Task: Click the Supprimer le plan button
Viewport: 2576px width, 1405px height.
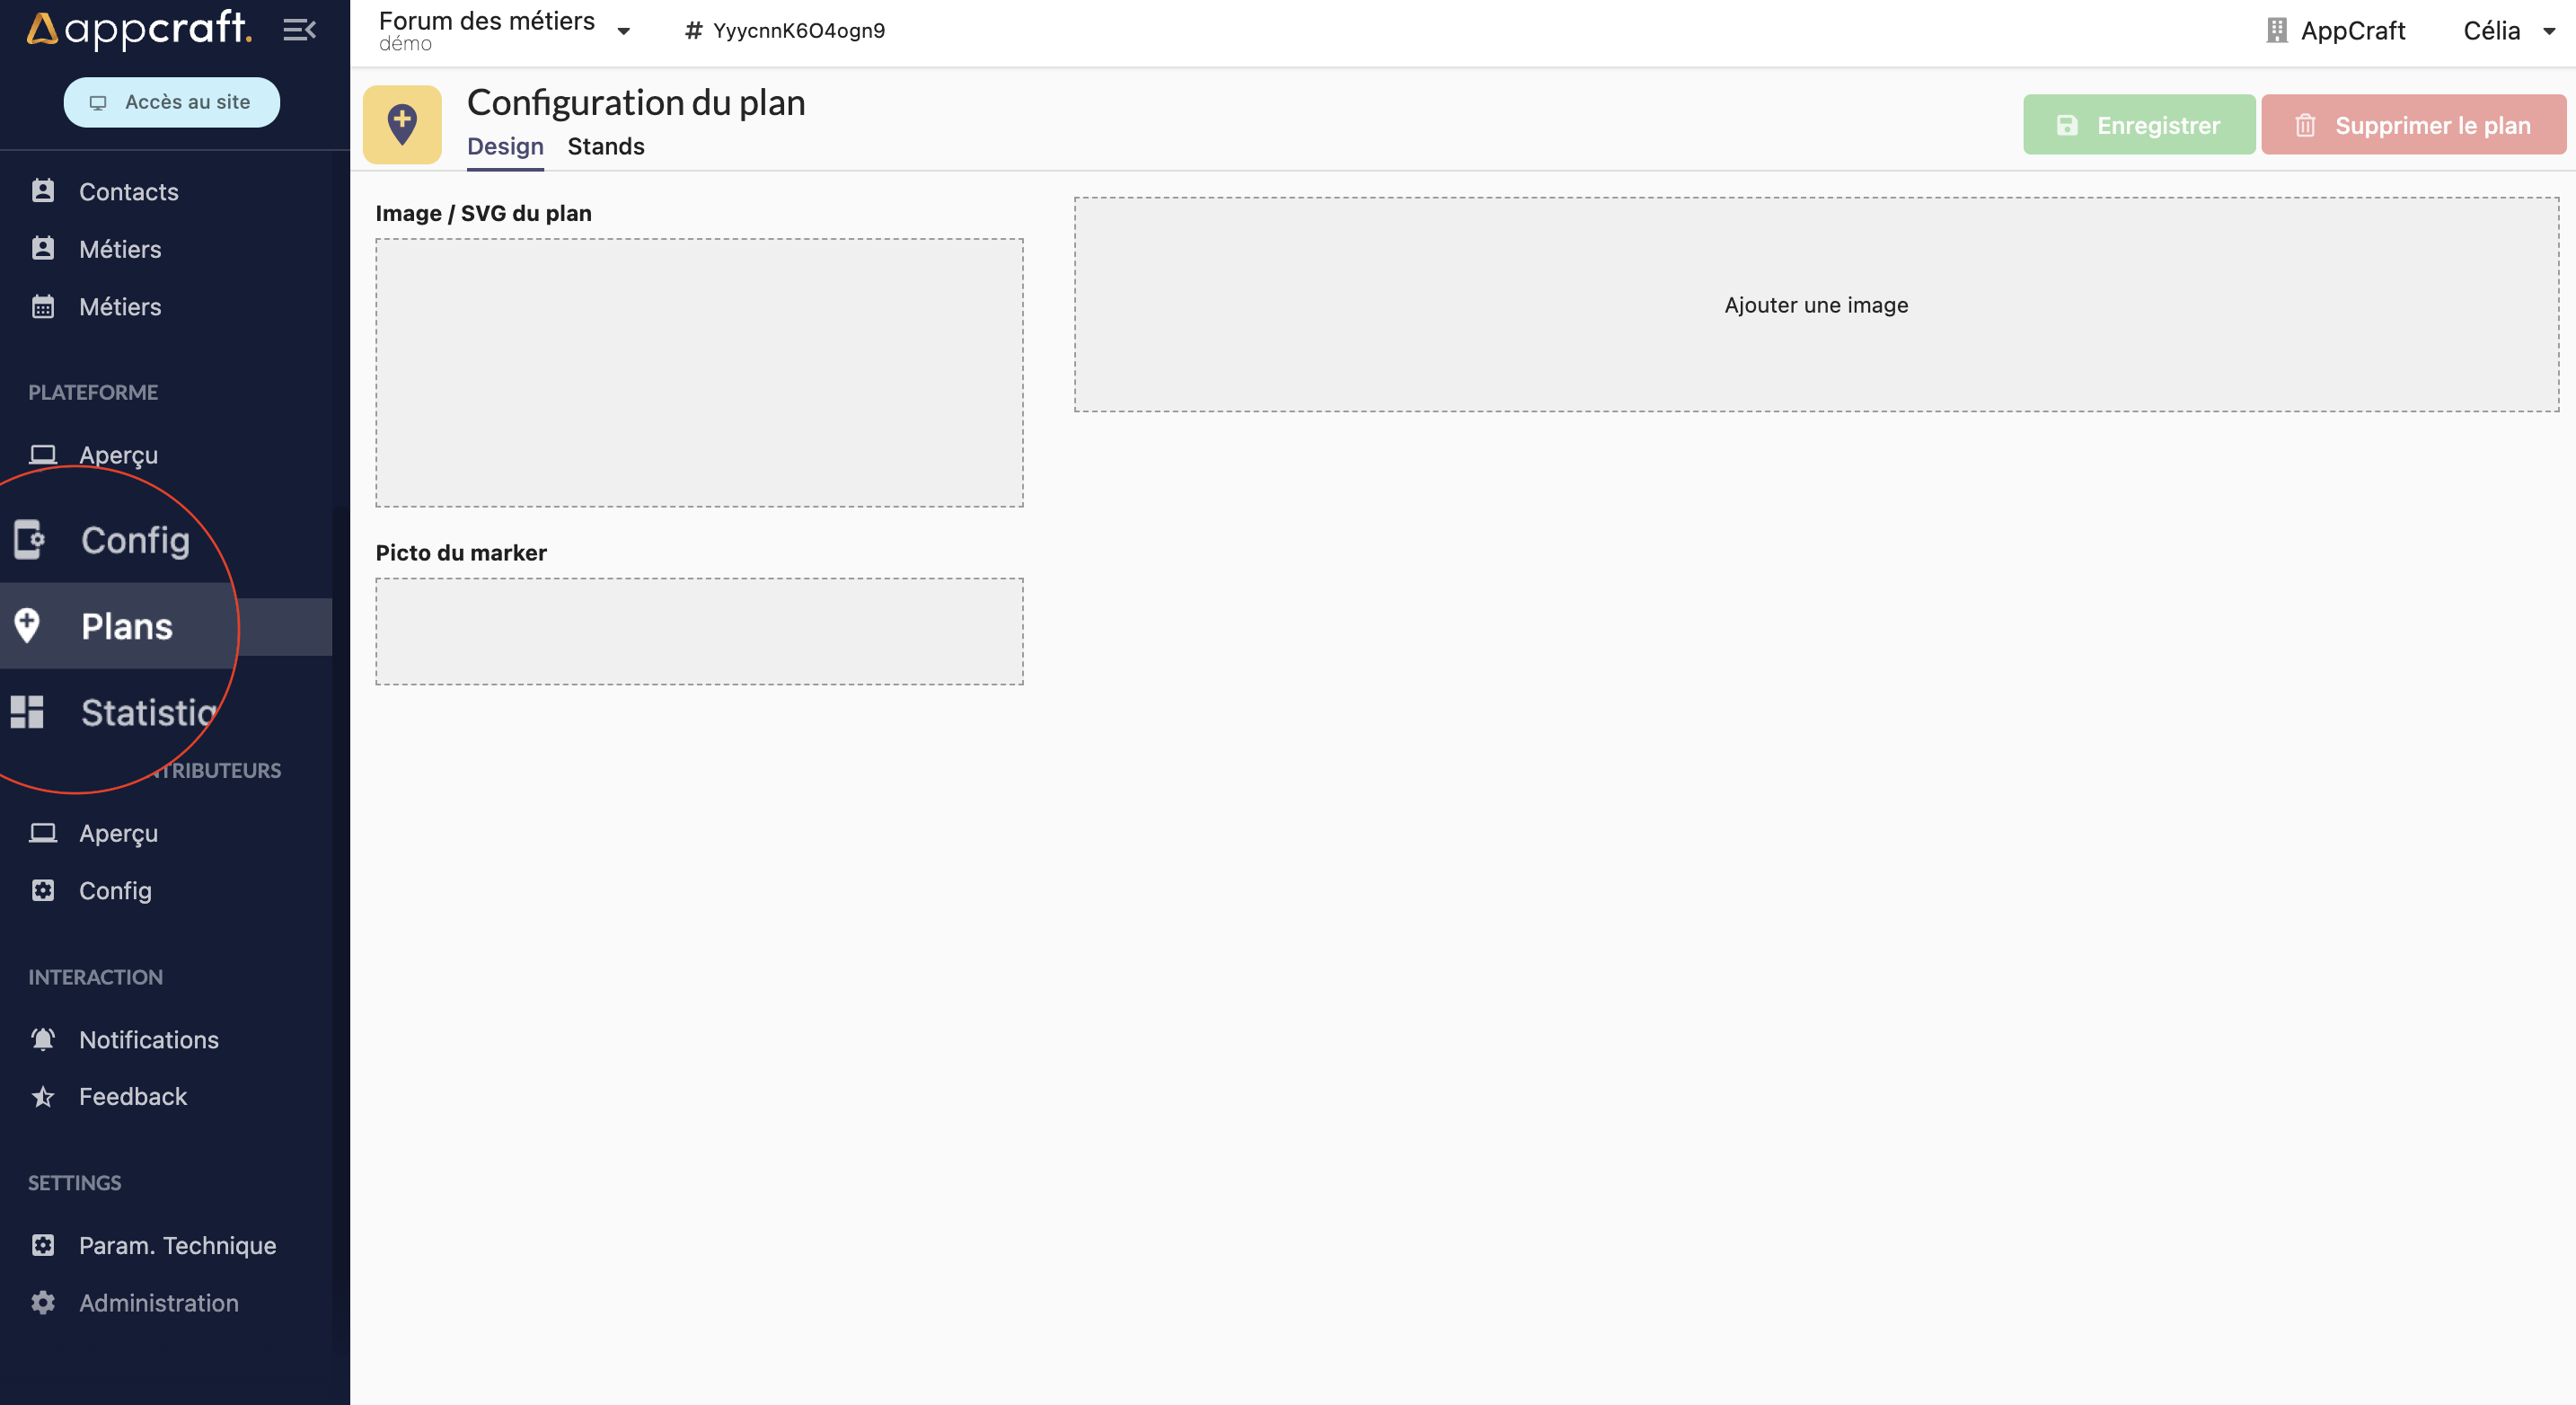Action: click(x=2413, y=125)
